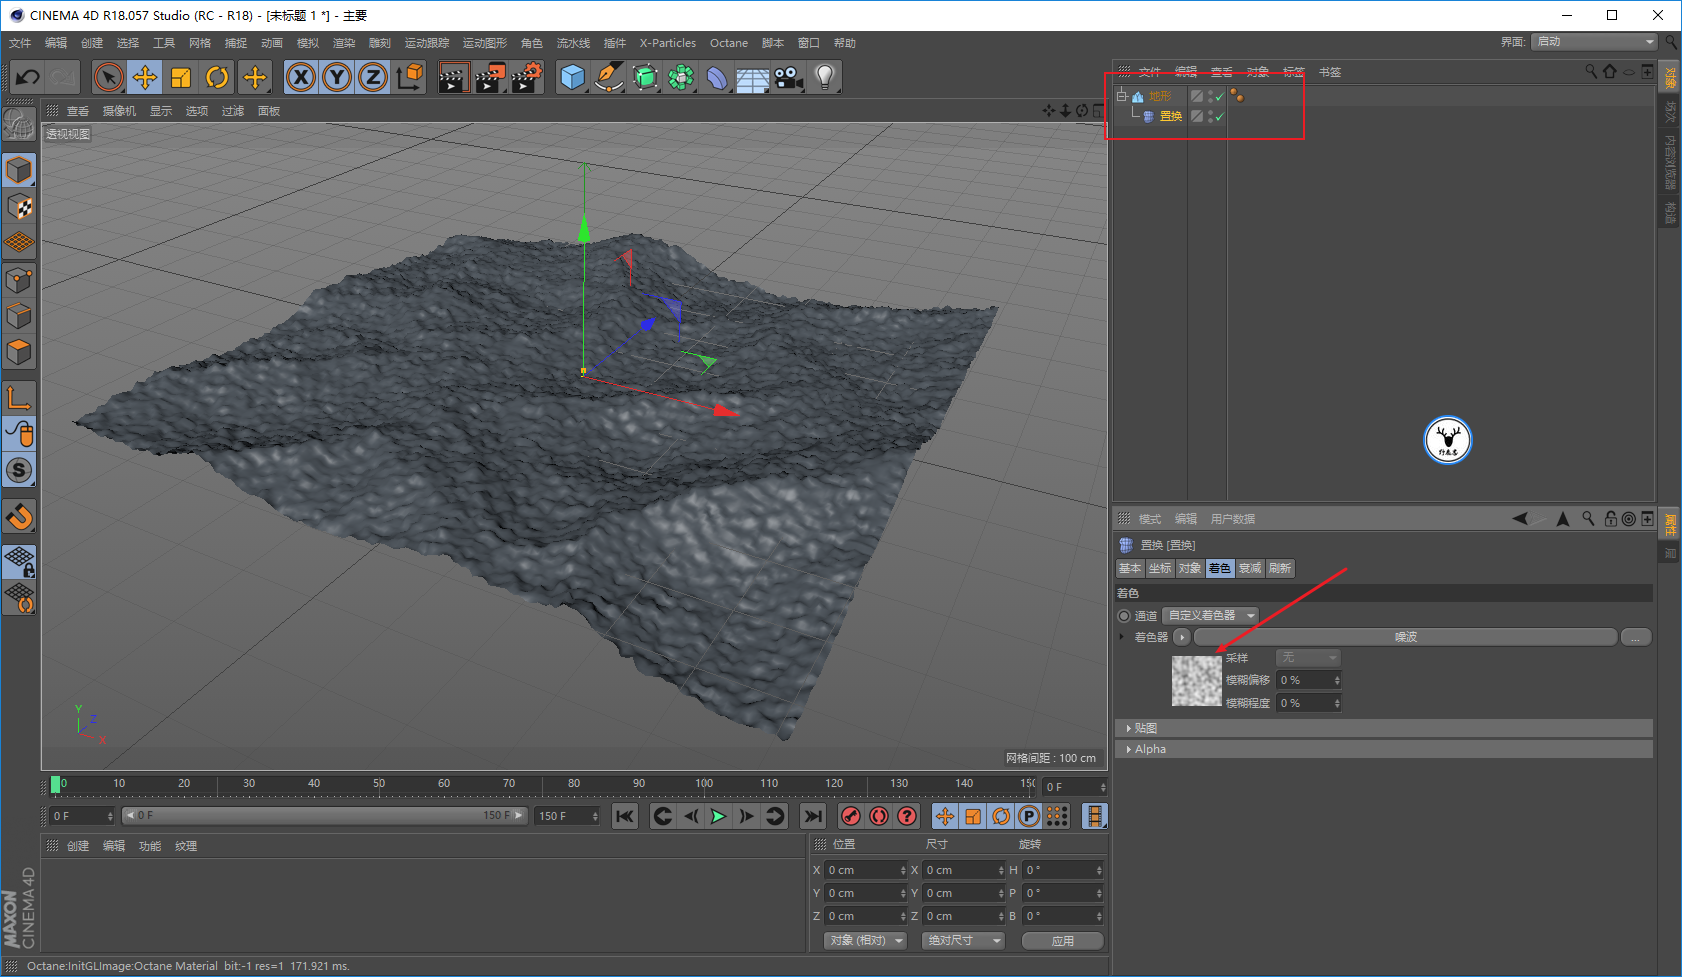Select the Live Selection tool
Image resolution: width=1682 pixels, height=977 pixels.
pyautogui.click(x=109, y=77)
